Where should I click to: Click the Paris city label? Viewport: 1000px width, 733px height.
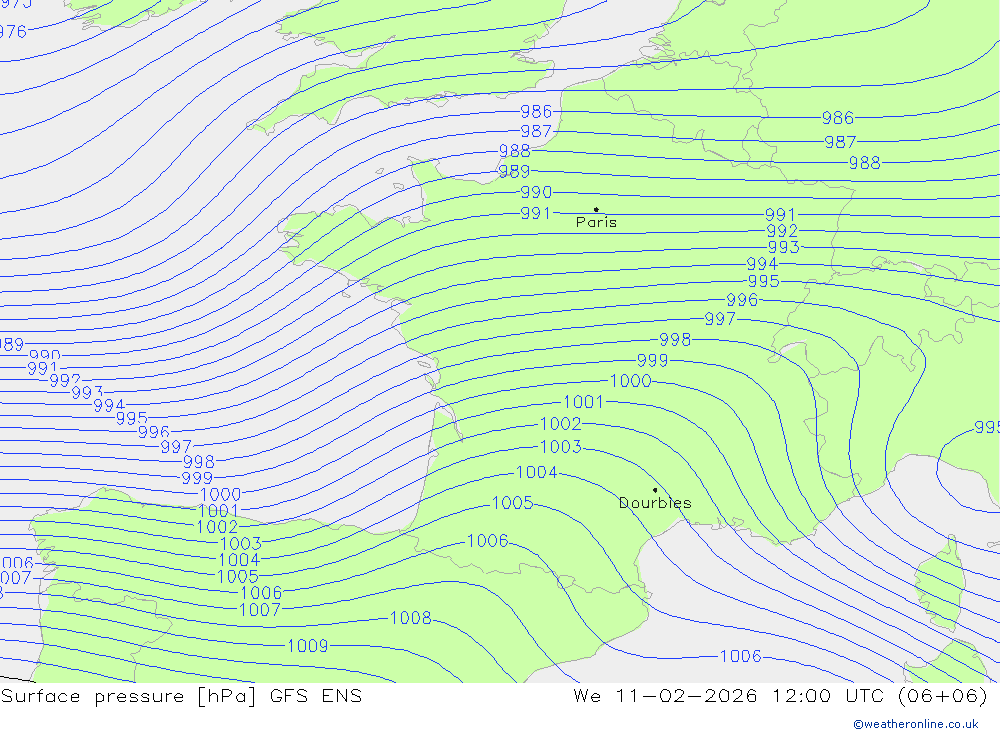click(x=596, y=222)
